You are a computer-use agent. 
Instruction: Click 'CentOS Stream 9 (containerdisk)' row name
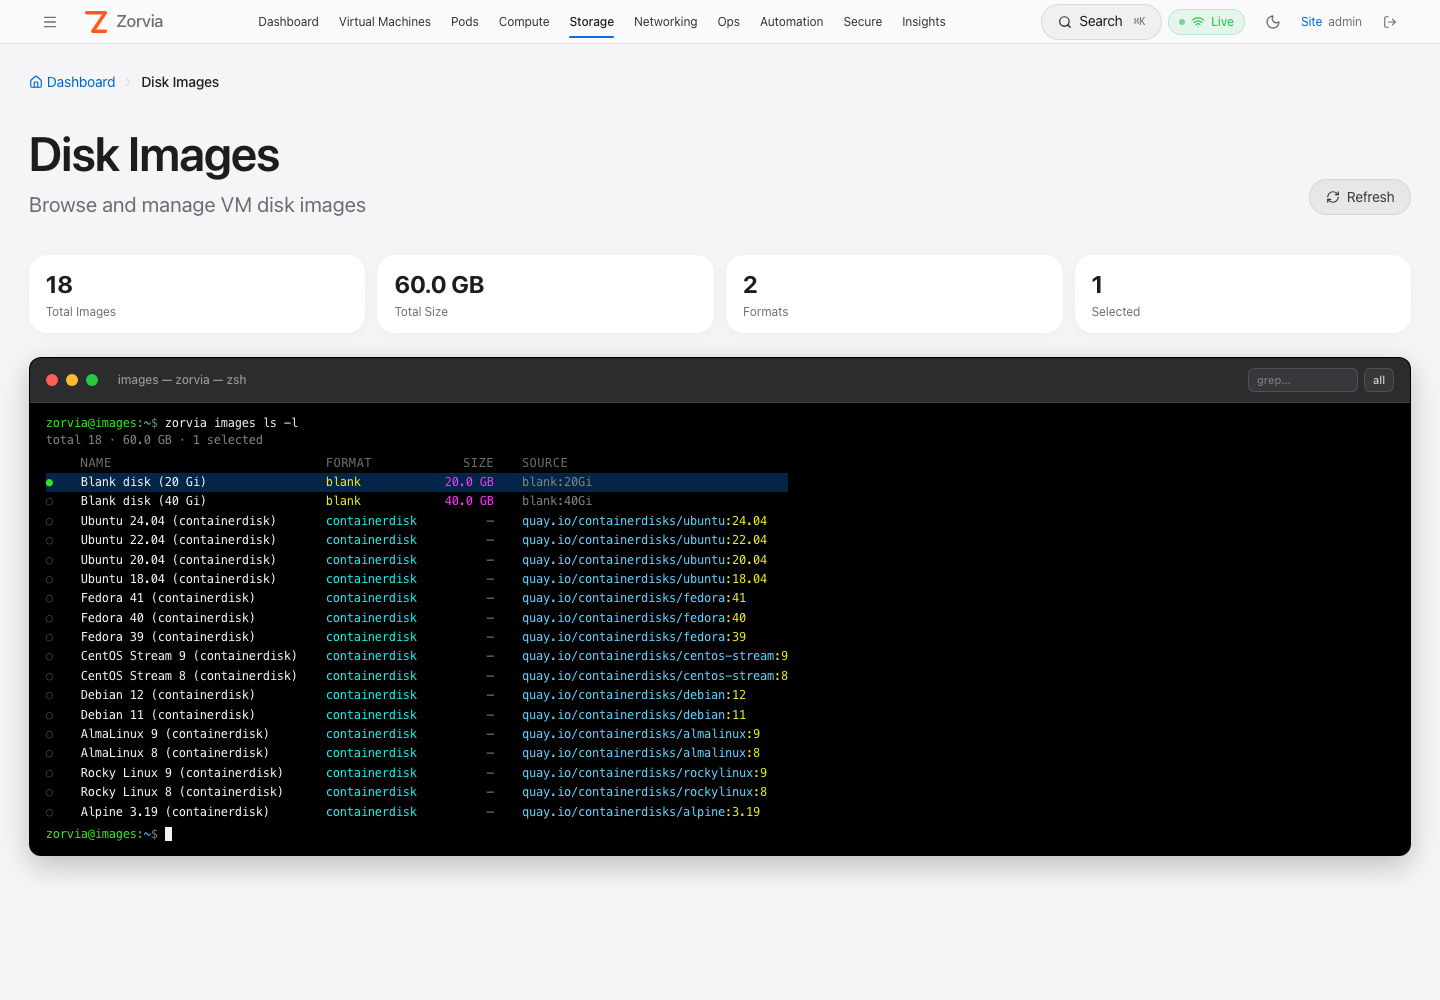[x=189, y=656]
